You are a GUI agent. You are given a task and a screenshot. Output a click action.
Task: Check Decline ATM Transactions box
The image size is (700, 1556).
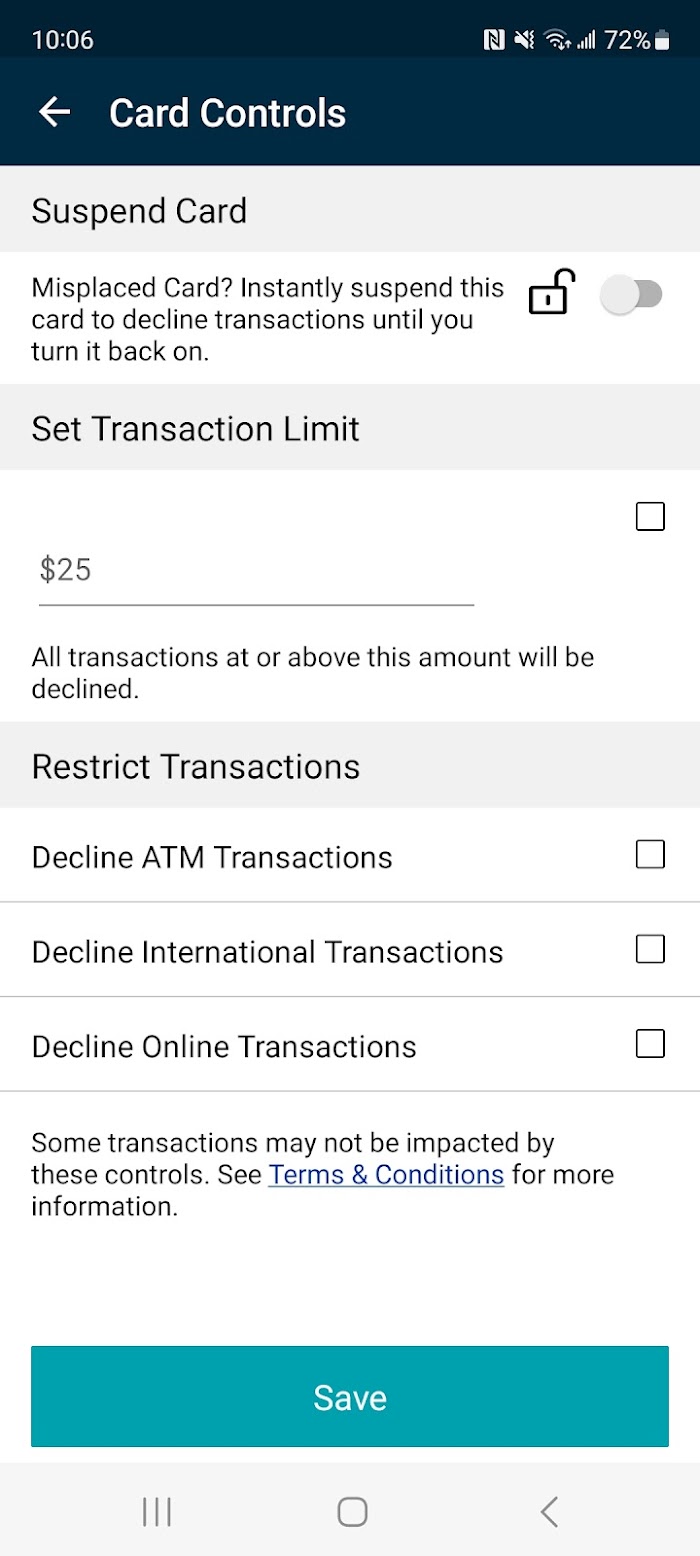tap(650, 855)
